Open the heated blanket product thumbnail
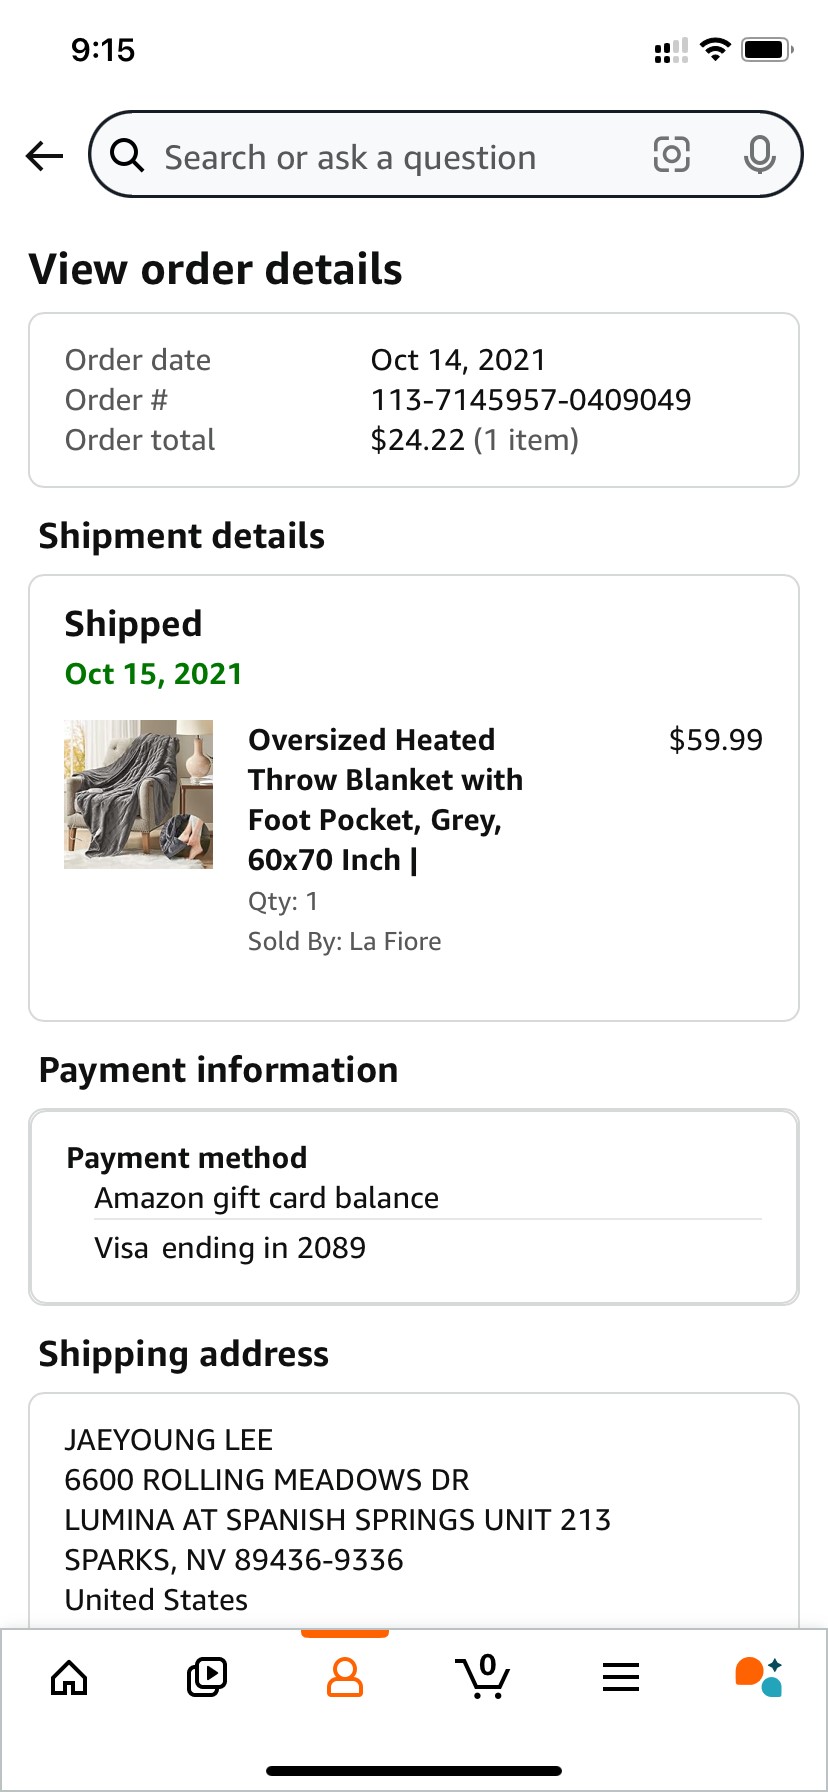828x1792 pixels. click(138, 794)
